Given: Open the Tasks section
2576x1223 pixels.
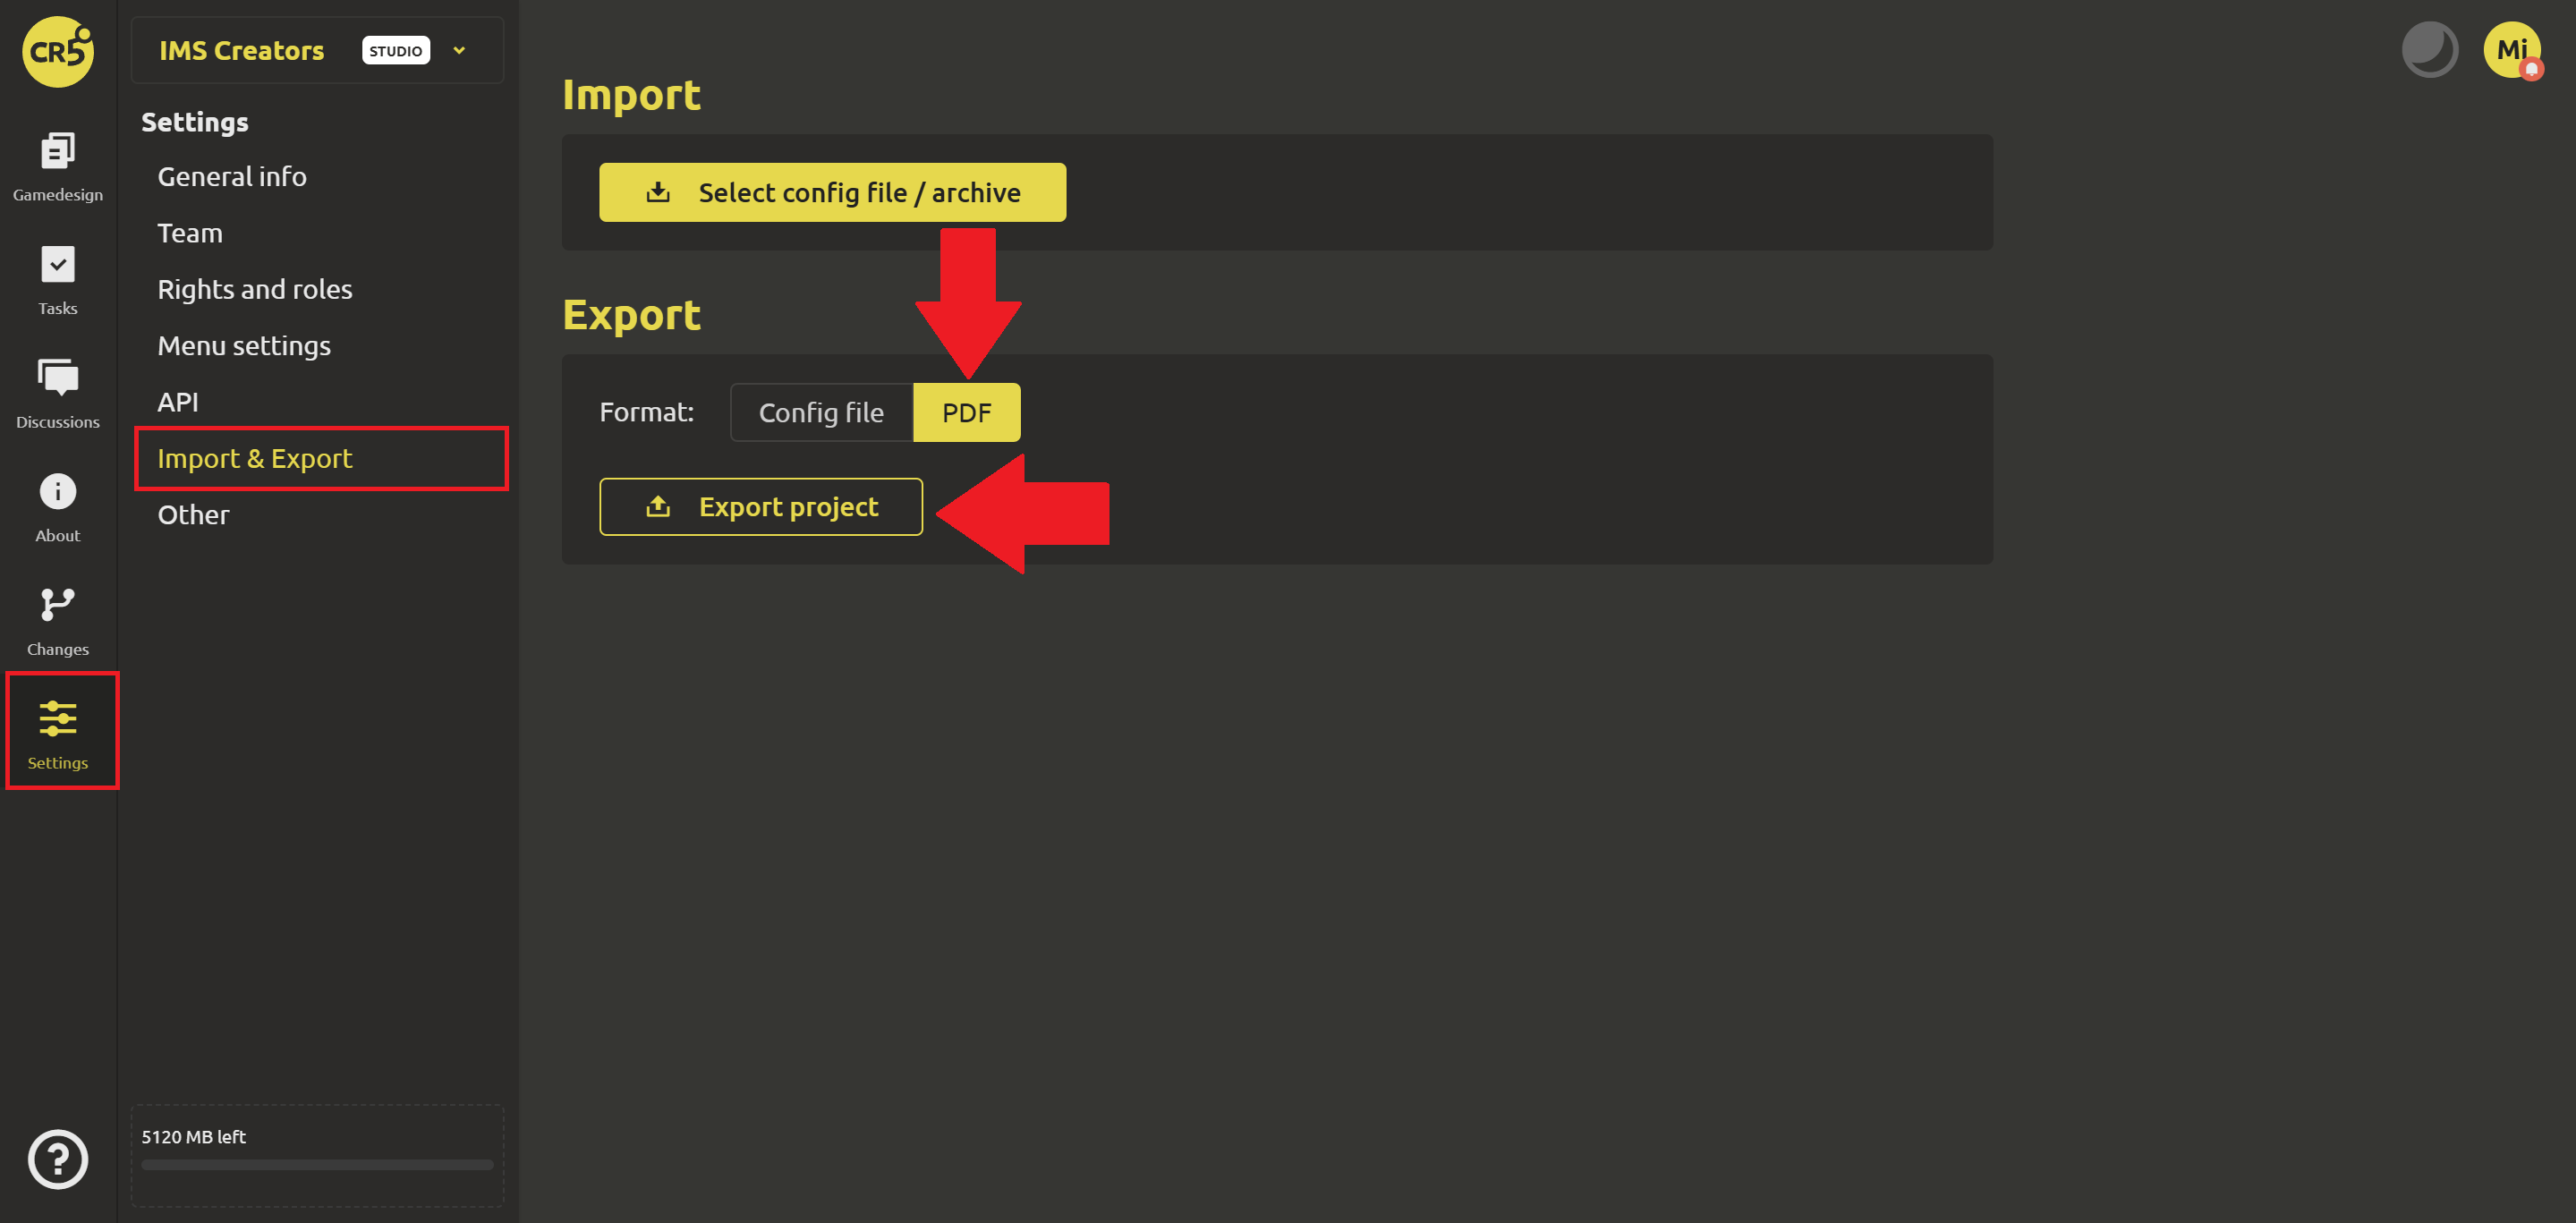Looking at the screenshot, I should (x=58, y=281).
